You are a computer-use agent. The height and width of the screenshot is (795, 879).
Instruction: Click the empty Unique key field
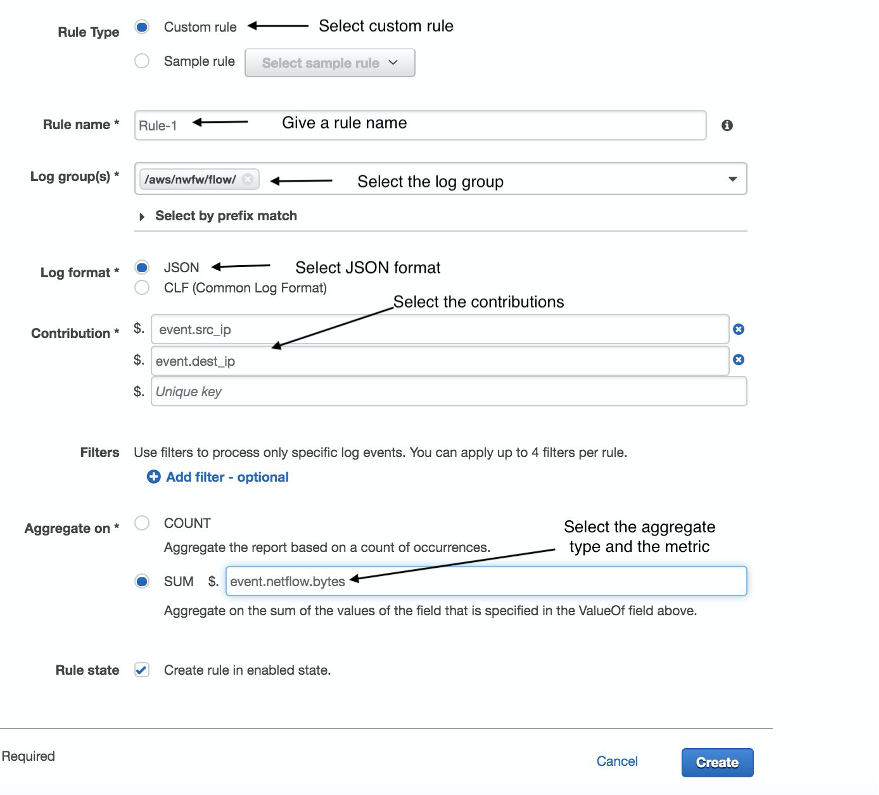pyautogui.click(x=448, y=392)
